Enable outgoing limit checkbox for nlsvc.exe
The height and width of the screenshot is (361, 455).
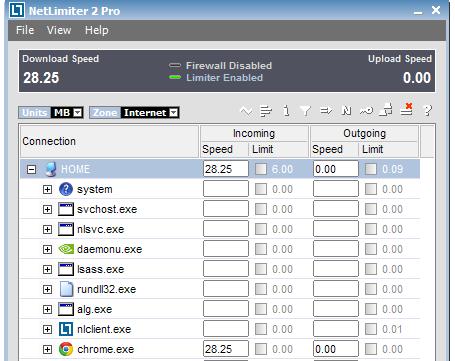click(x=371, y=229)
